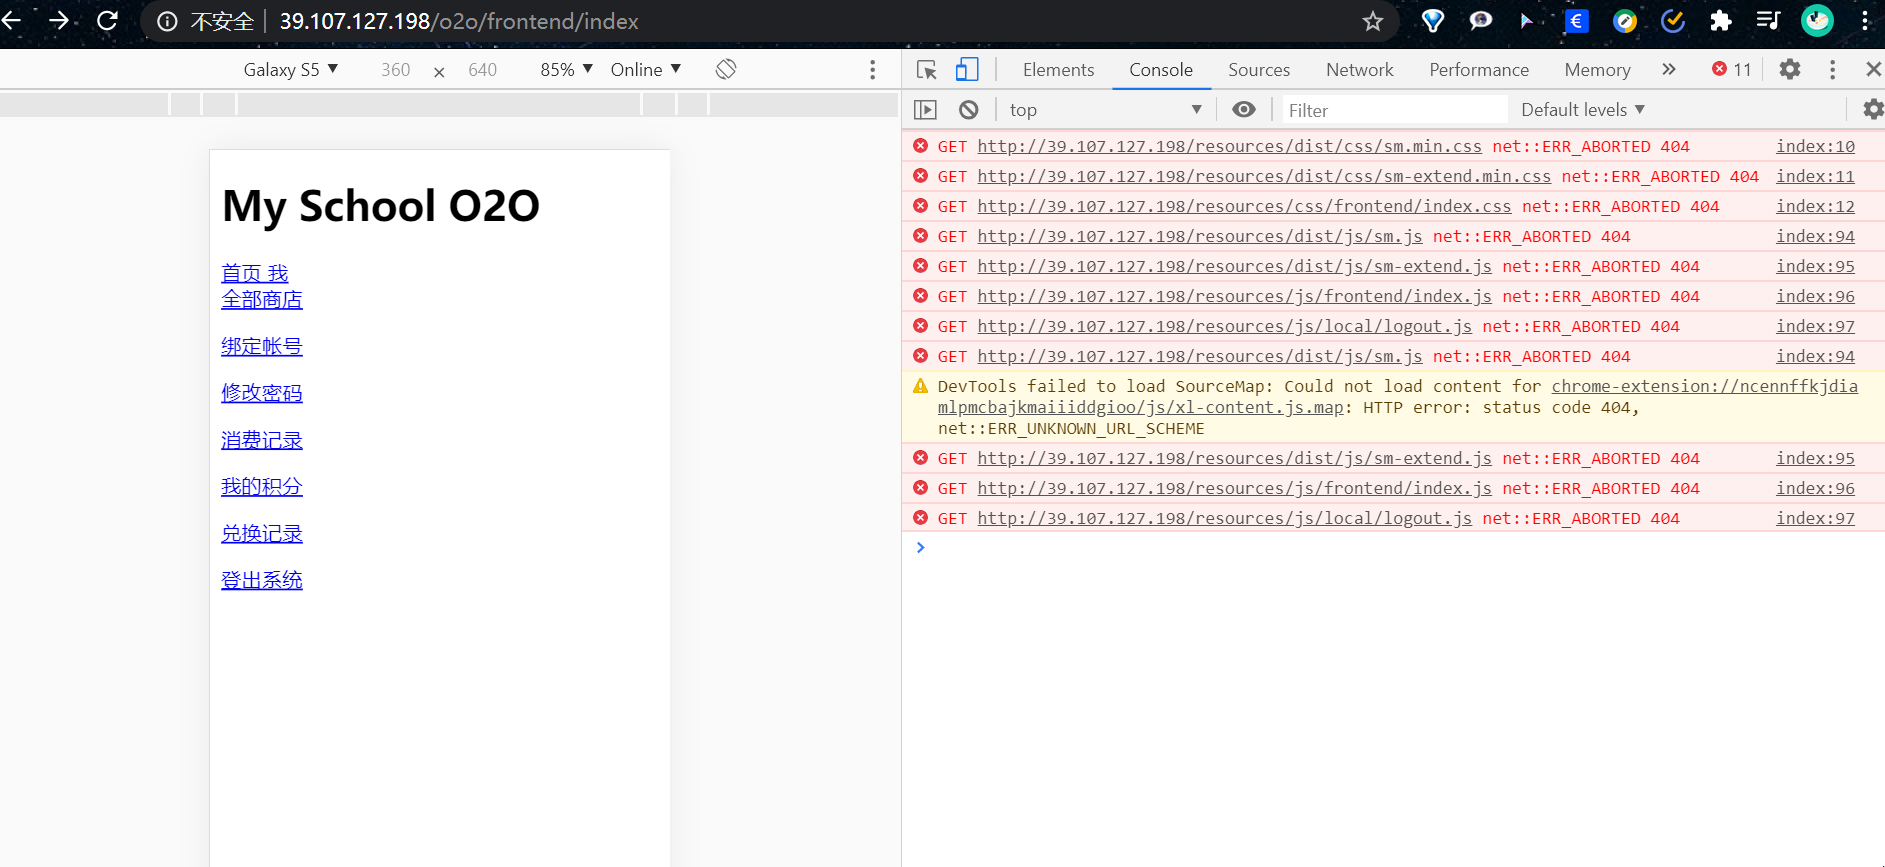Activate the inspect element picker tool
The image size is (1885, 867).
(927, 69)
